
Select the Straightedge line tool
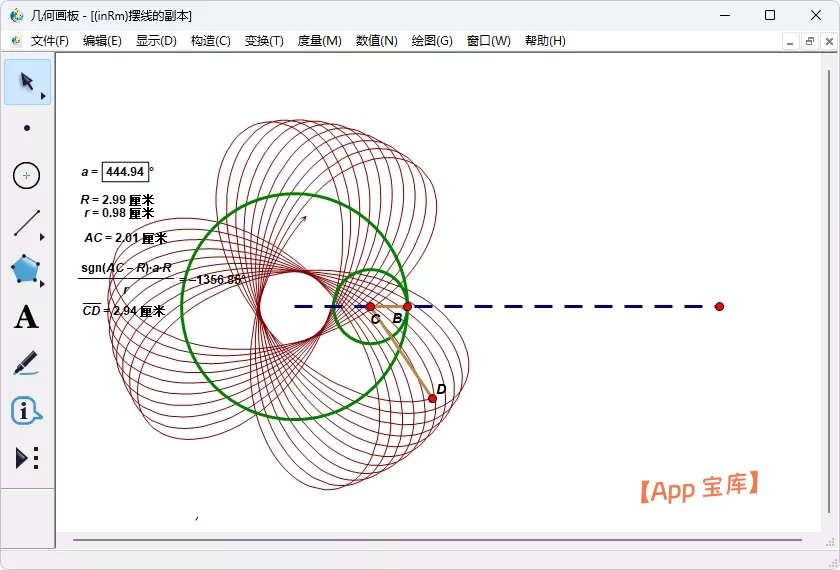click(27, 222)
